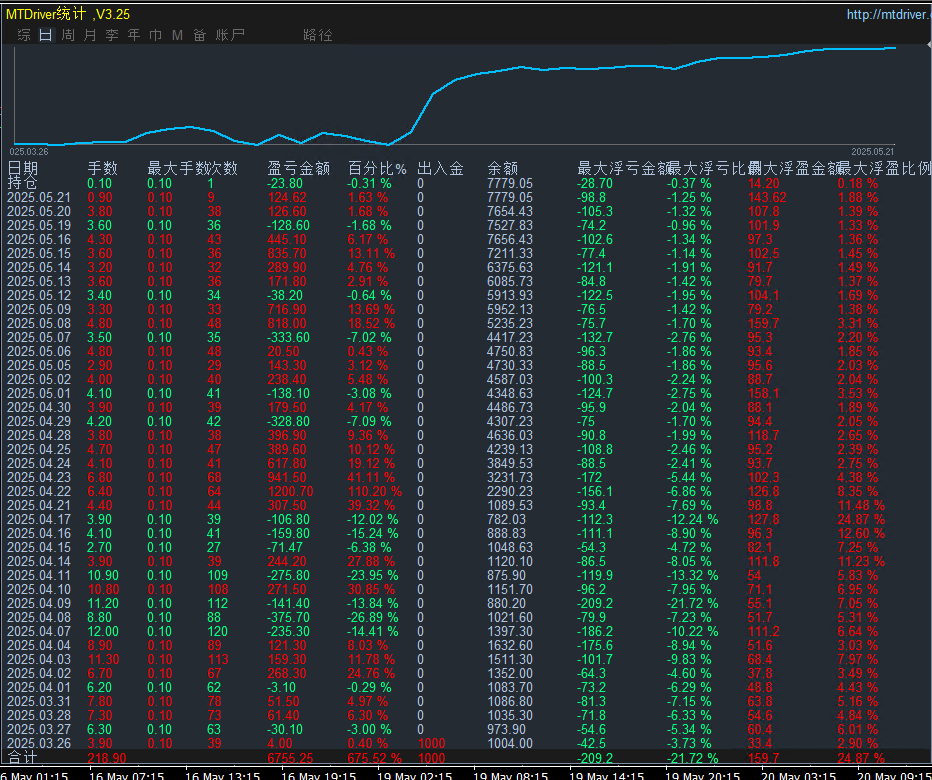Select the 季 quarterly tab
The image size is (932, 780).
(112, 35)
